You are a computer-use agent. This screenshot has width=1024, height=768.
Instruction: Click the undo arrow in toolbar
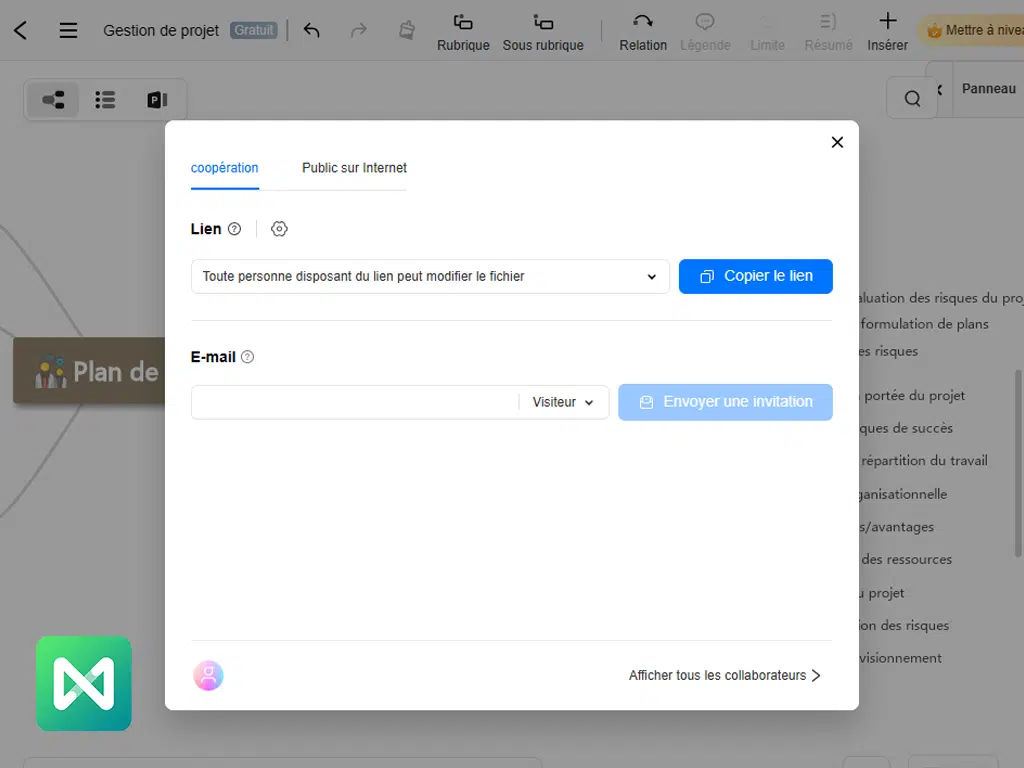point(311,30)
